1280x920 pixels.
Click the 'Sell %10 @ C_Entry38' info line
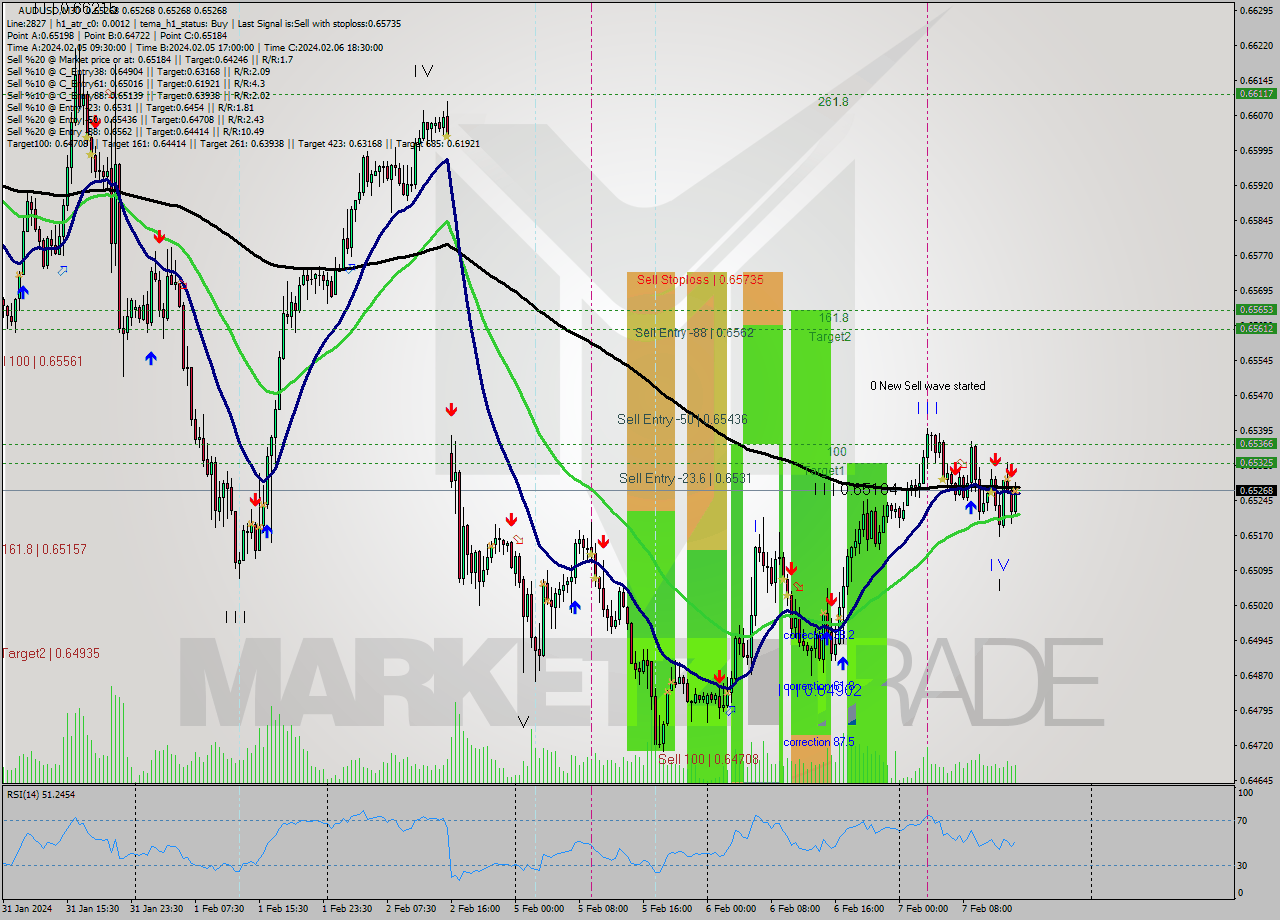138,71
